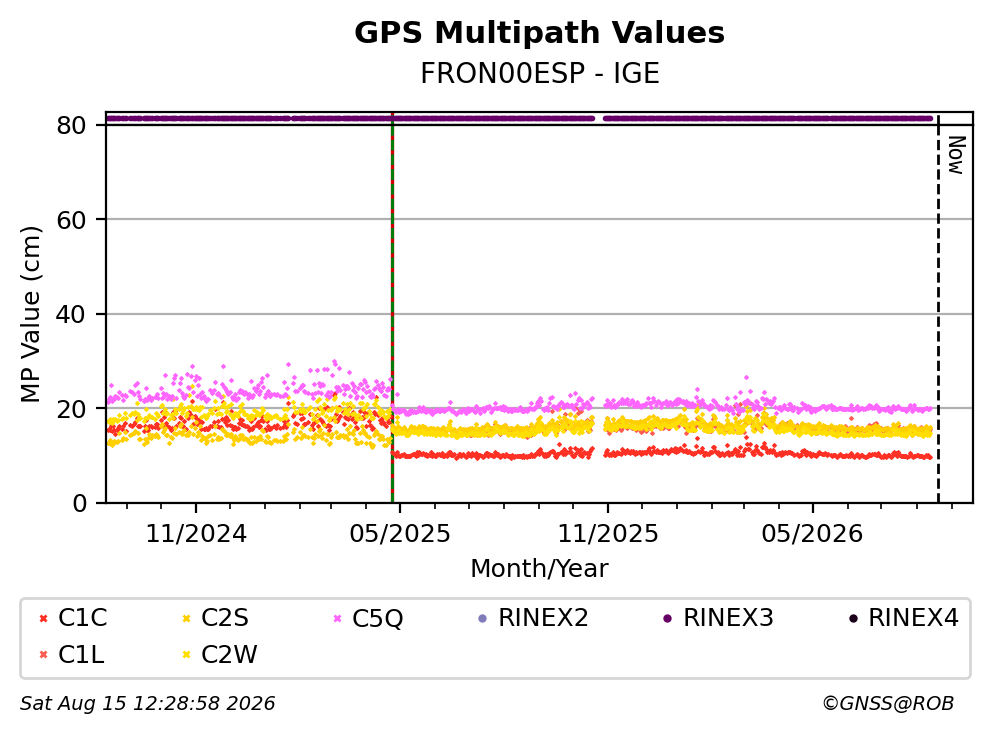
Task: Select the RINEX3 legend label
Action: [x=728, y=618]
